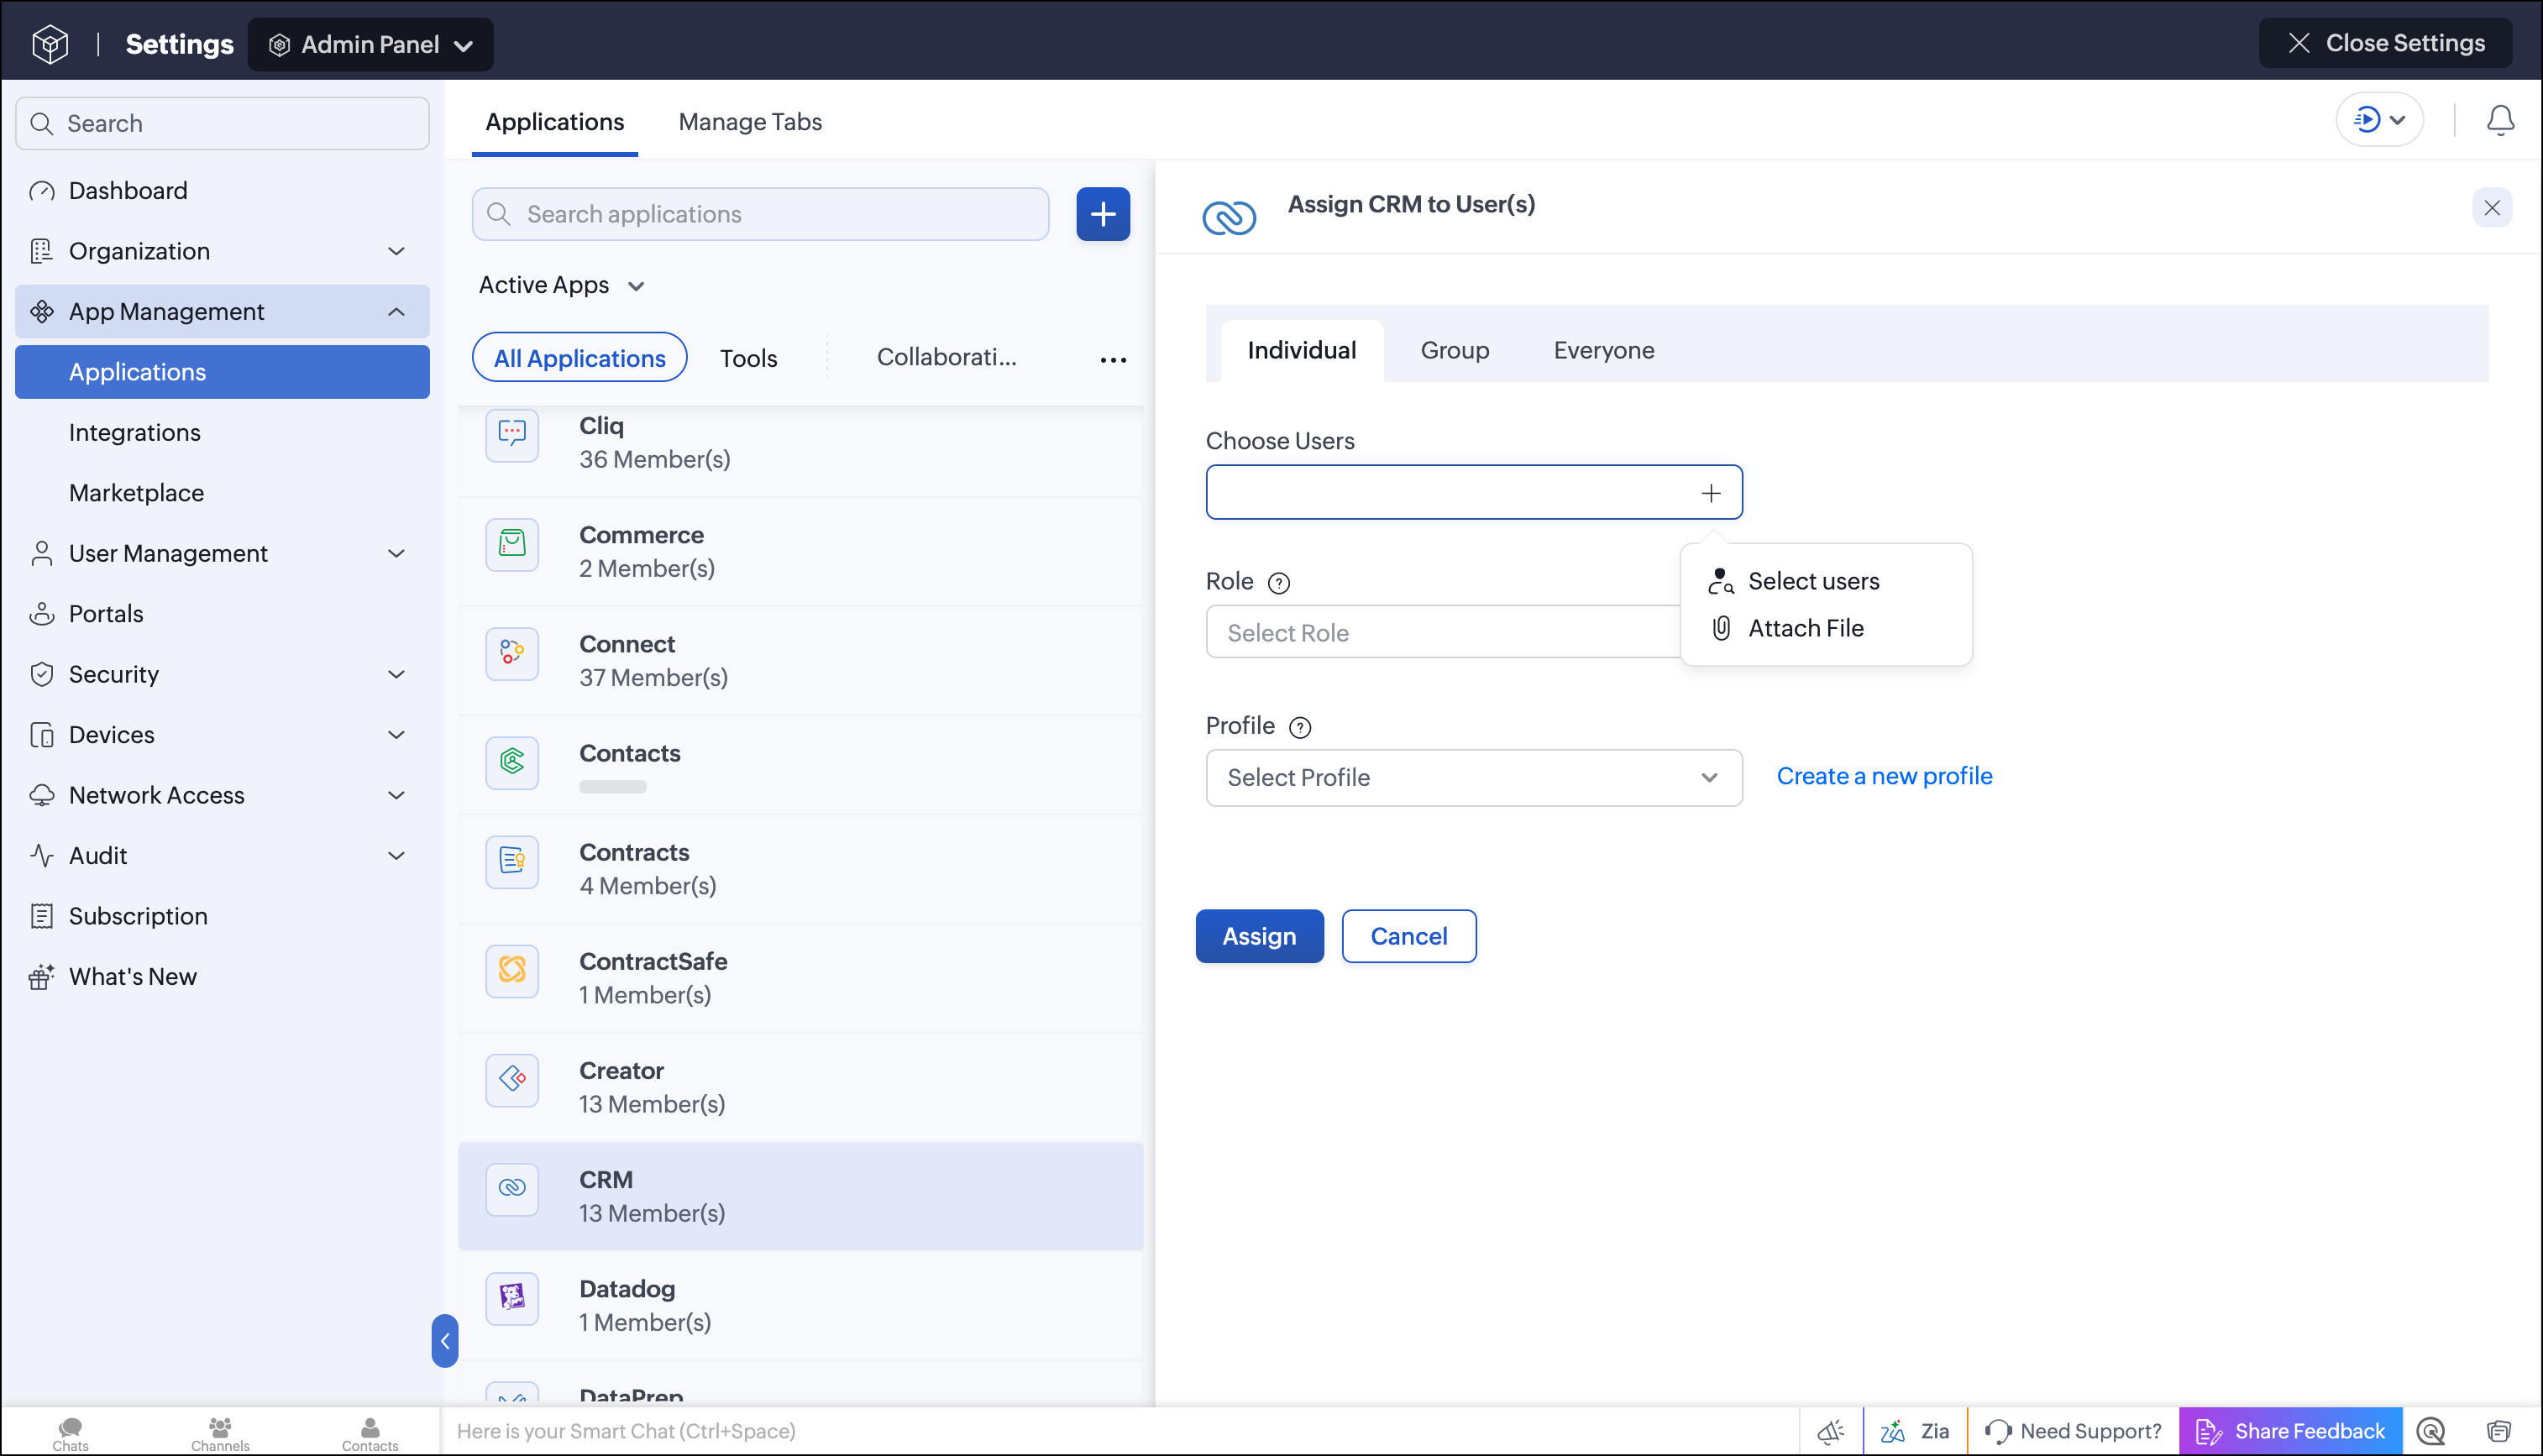Click the Connect app icon
Screen dimensions: 2543x1456
[x=512, y=653]
